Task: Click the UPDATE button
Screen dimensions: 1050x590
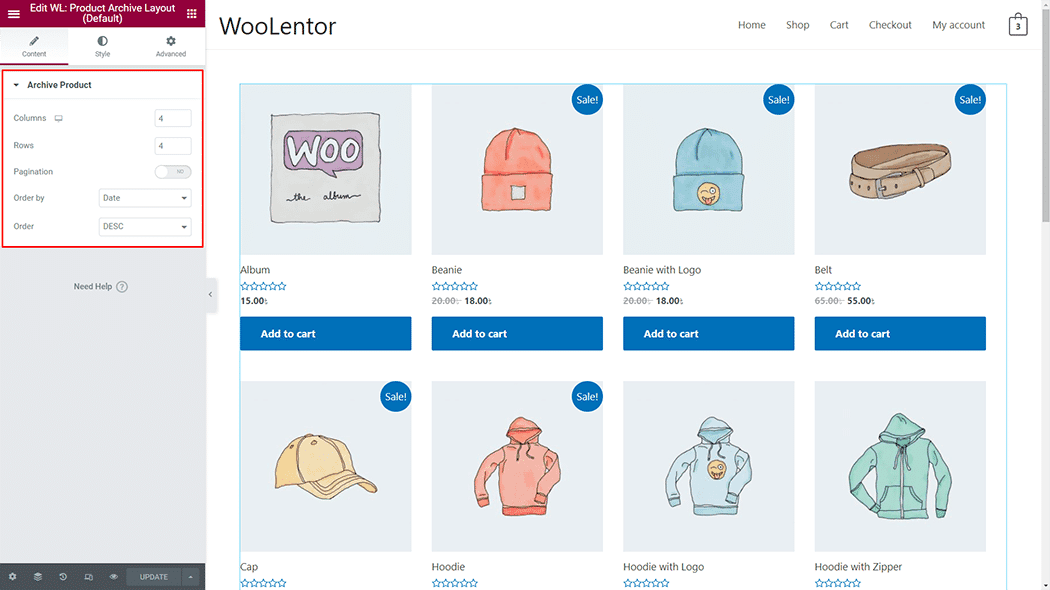Action: coord(153,577)
